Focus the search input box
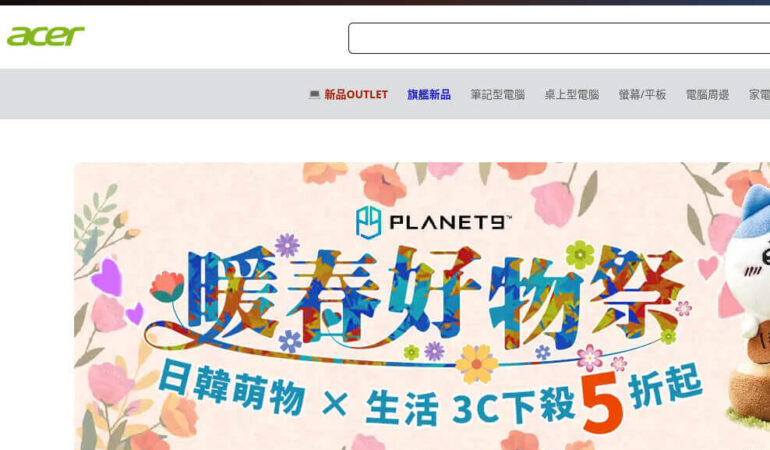This screenshot has width=770, height=450. click(559, 38)
